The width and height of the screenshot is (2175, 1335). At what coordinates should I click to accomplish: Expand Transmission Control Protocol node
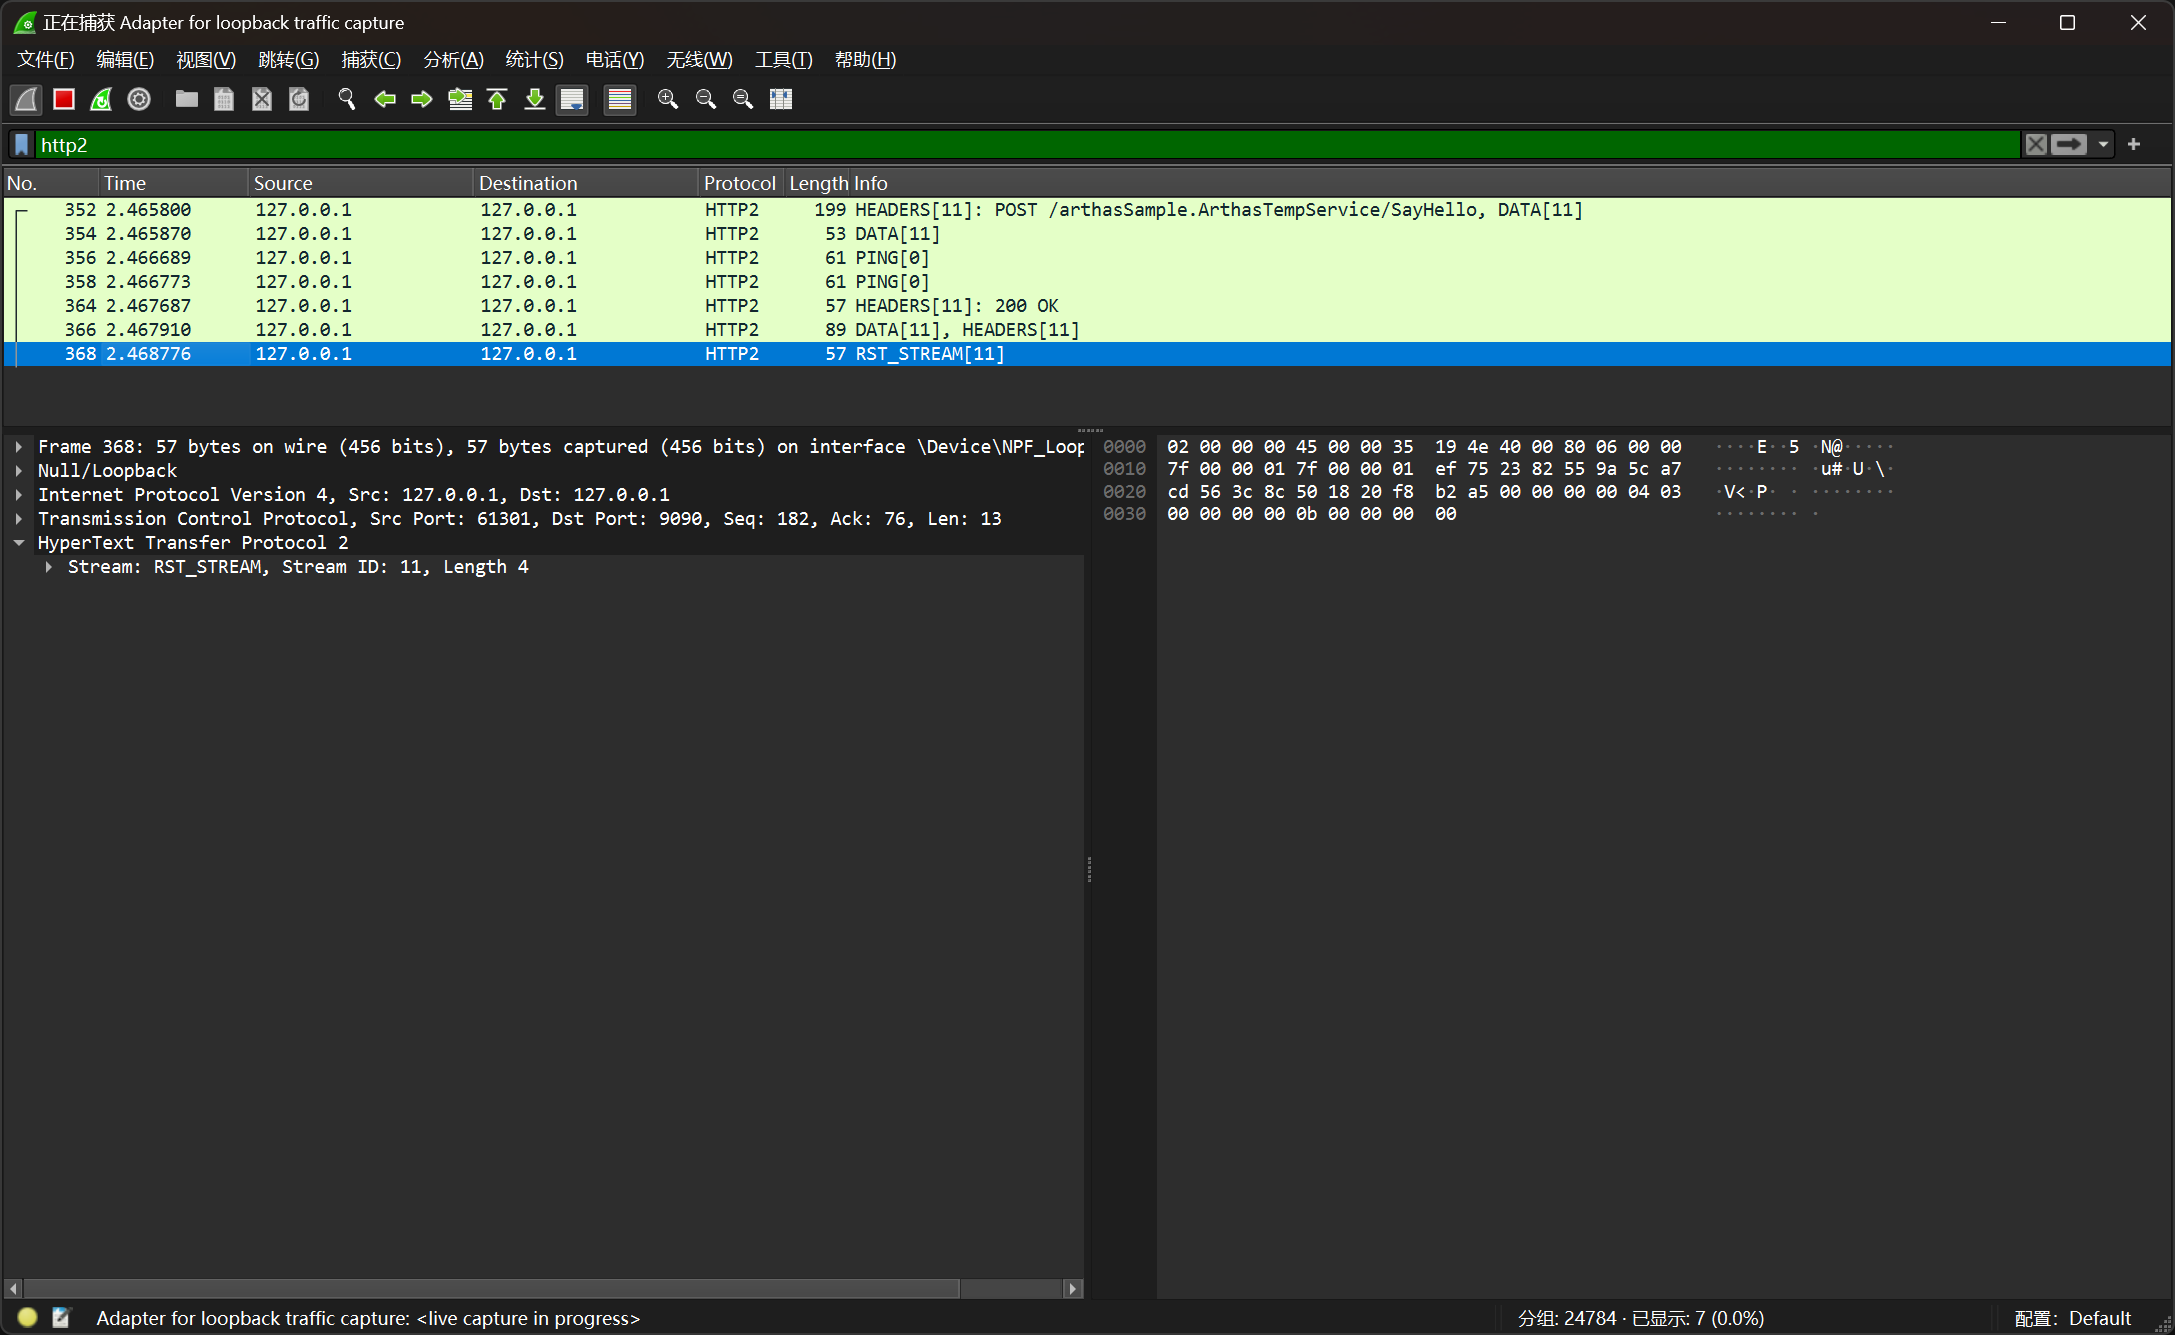(18, 519)
